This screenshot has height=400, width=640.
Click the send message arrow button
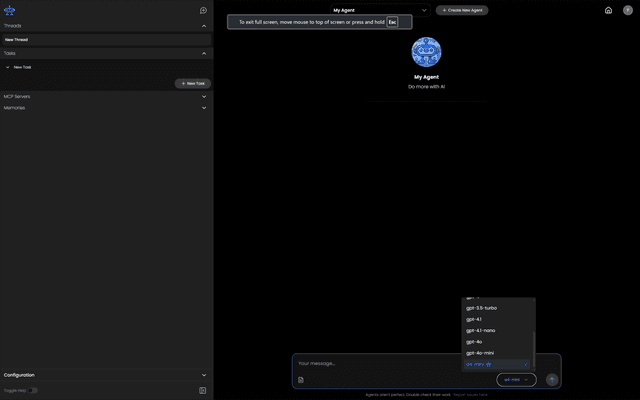tap(551, 380)
